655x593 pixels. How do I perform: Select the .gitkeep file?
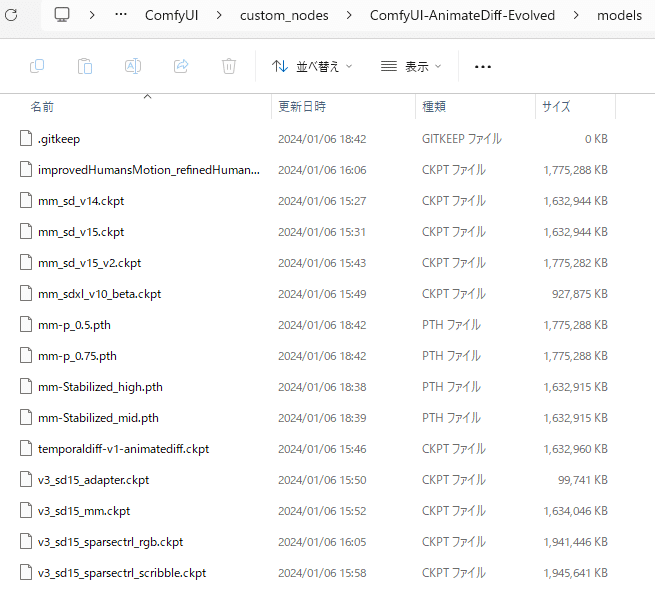(x=58, y=139)
